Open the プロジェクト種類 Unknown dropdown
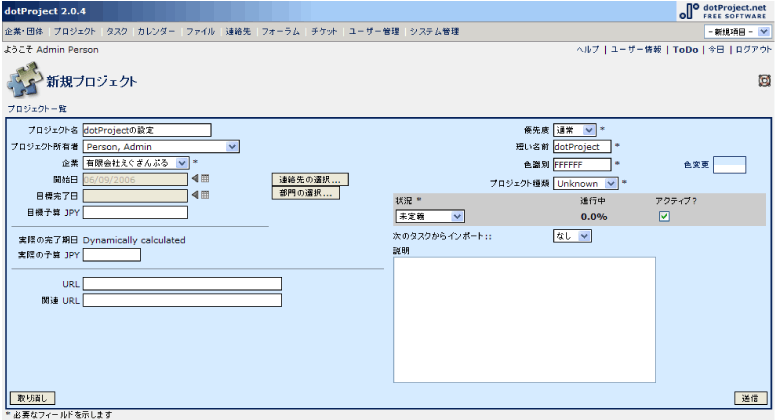 (x=585, y=184)
